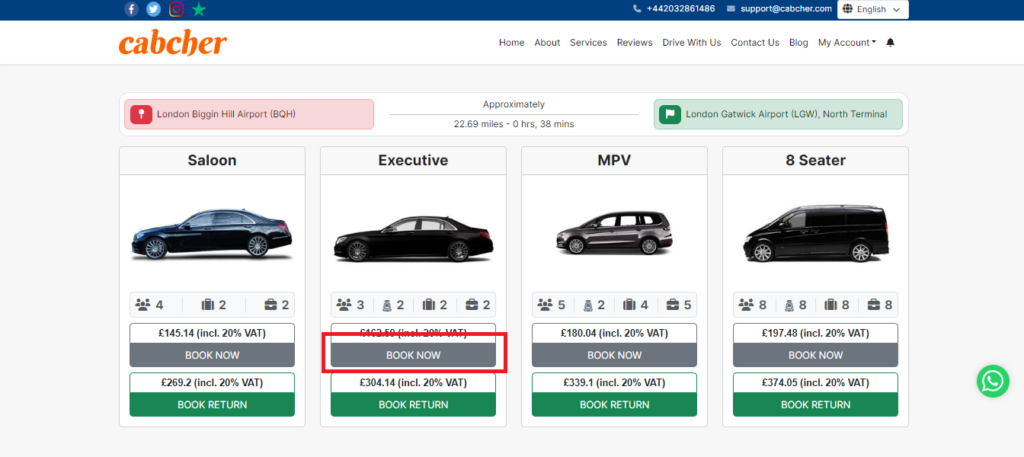
Task: Click the Executive return price £304.14
Action: coord(413,383)
